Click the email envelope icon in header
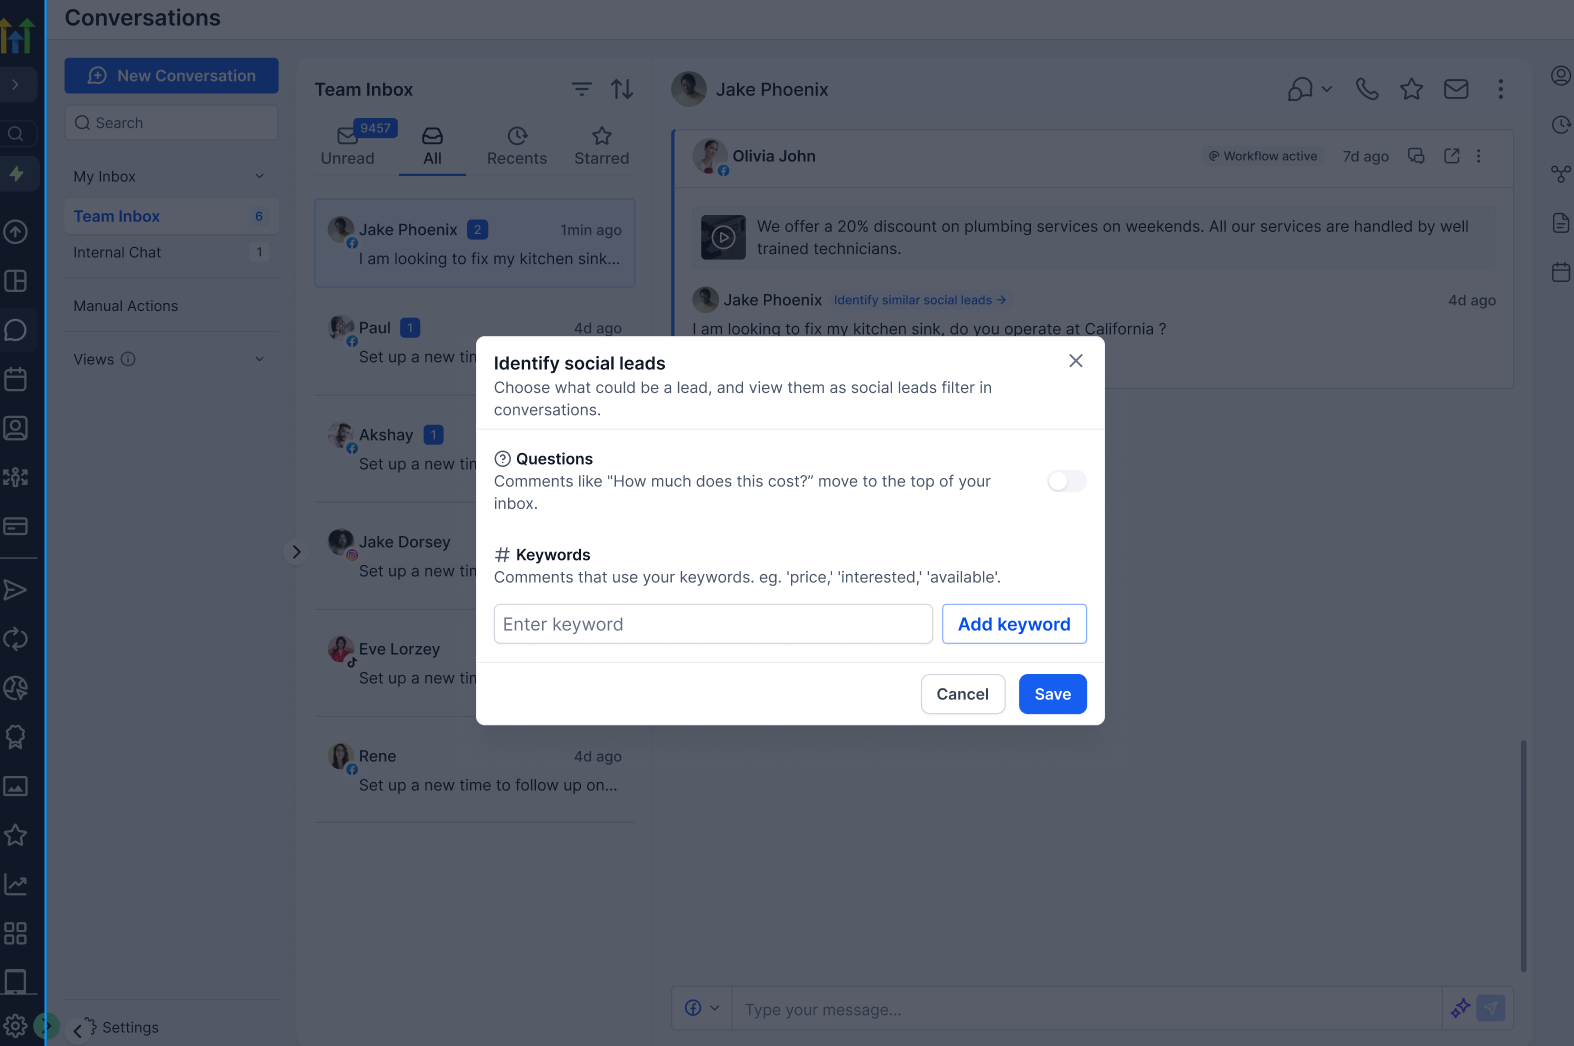Viewport: 1574px width, 1046px height. pos(1456,89)
